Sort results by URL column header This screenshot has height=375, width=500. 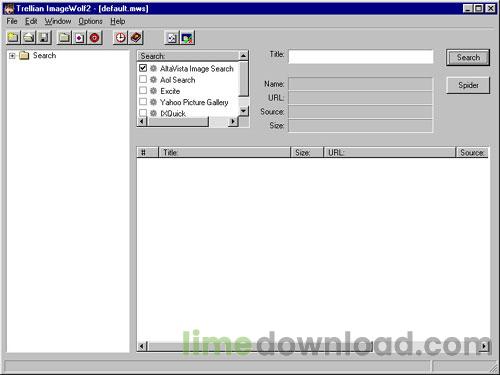[x=390, y=152]
